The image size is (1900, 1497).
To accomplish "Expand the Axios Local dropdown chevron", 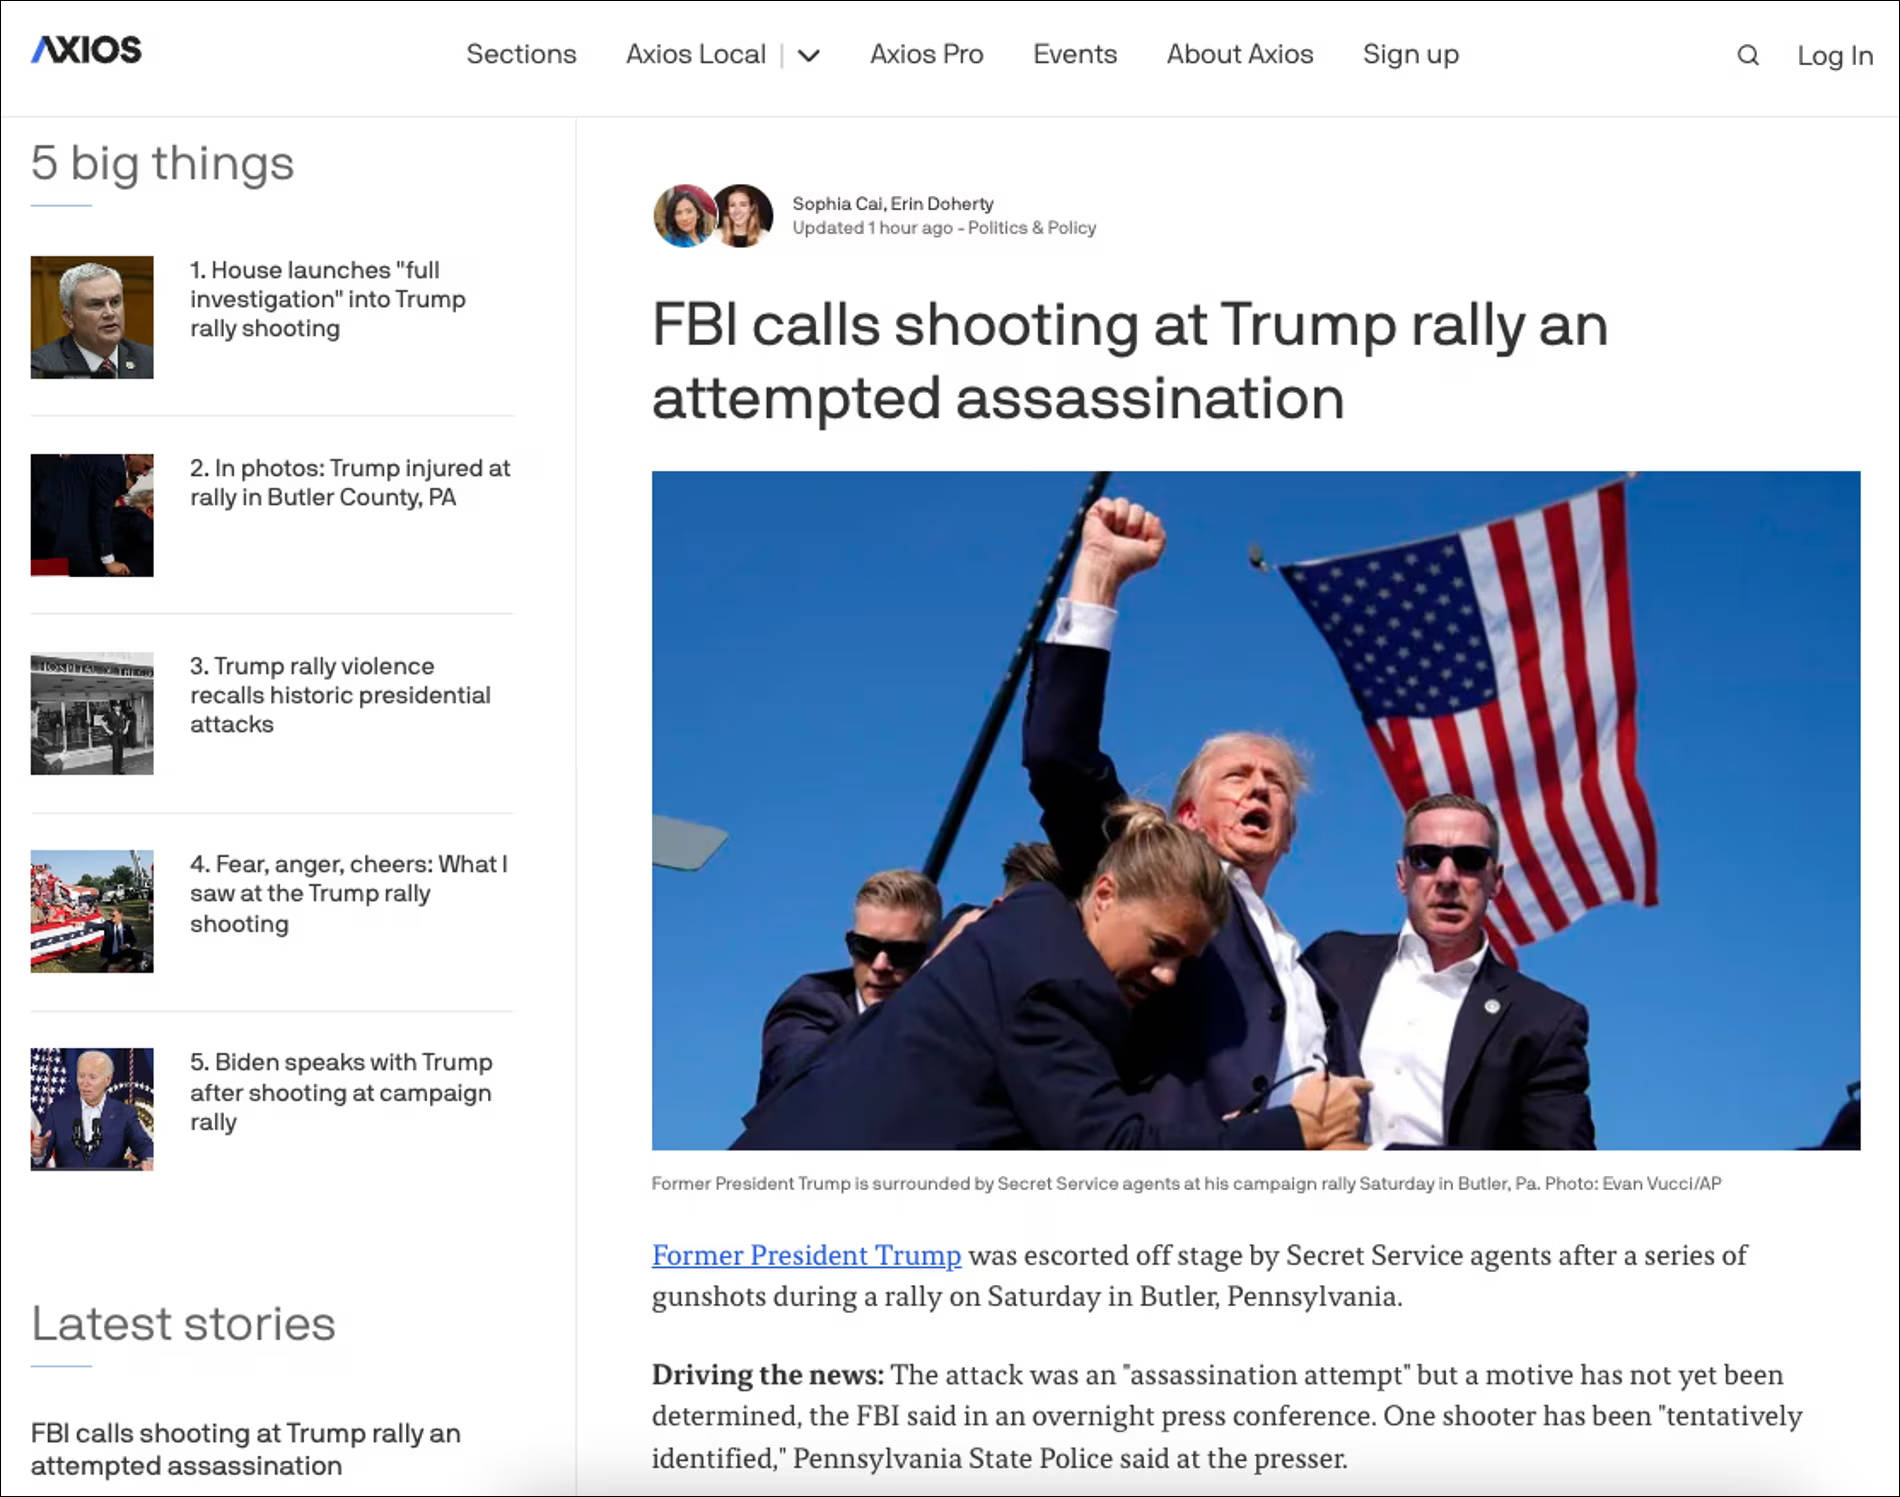I will [x=809, y=56].
